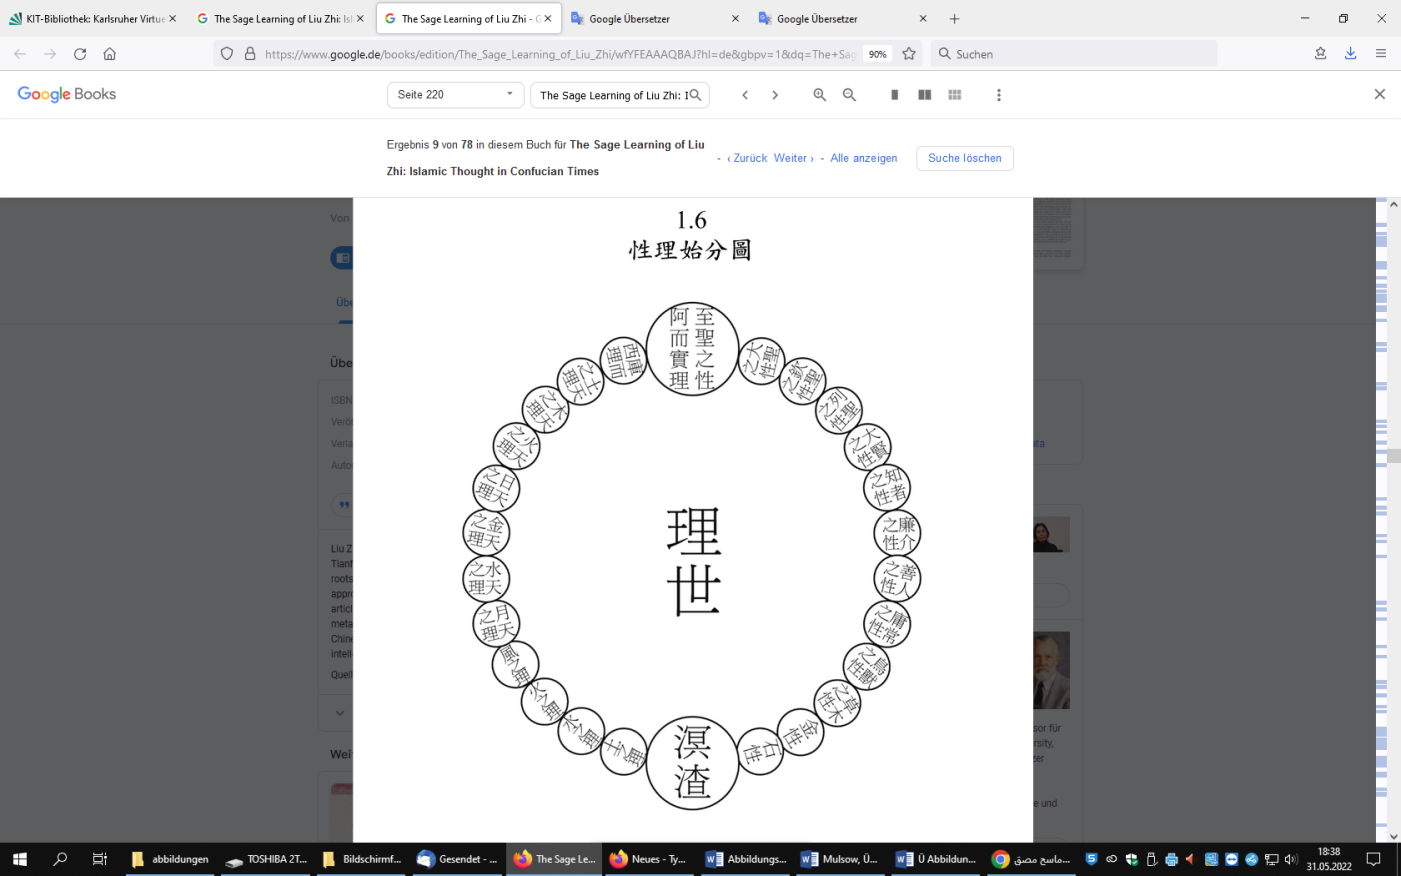Open Neues - Ty... Firefox taskbar item
The width and height of the screenshot is (1401, 876).
[x=647, y=859]
